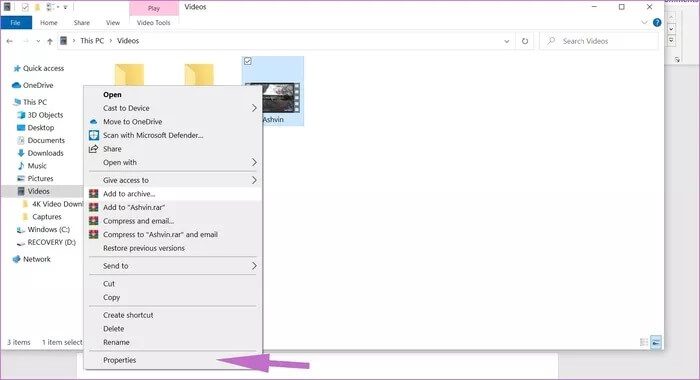Switch to large icons view button
The image size is (700, 380).
[x=655, y=342]
